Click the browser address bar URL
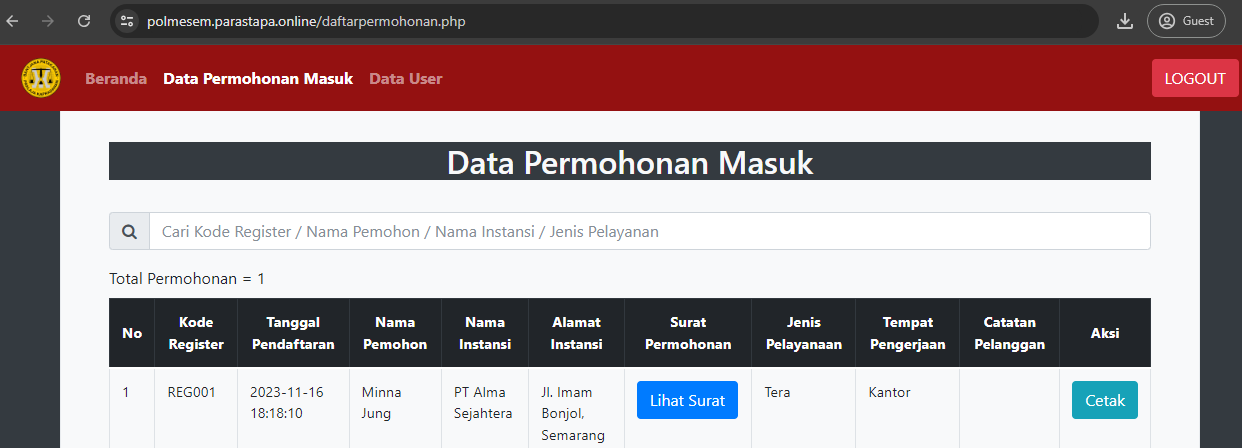The width and height of the screenshot is (1242, 448). click(306, 21)
